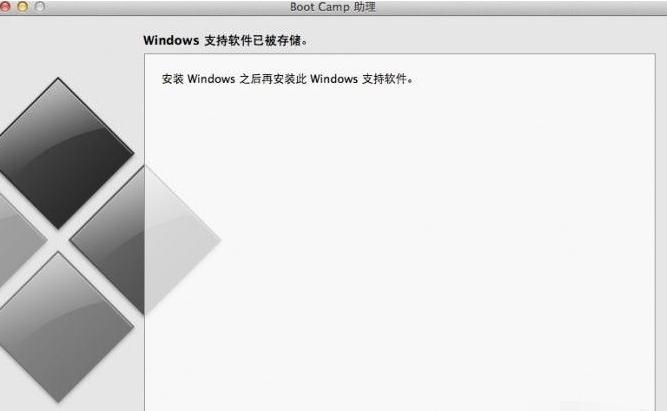The width and height of the screenshot is (667, 411).
Task: Click the first Windows word in the message
Action: tap(211, 79)
